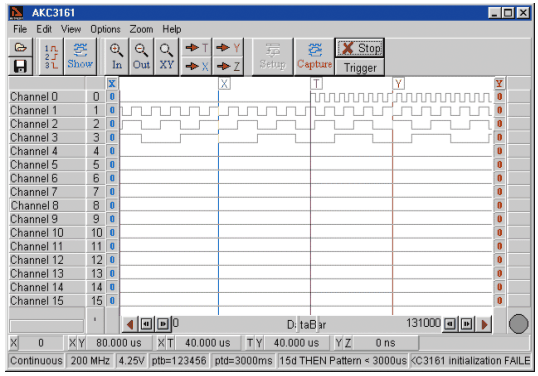
Task: Open the signal edge mode icon
Action: (x=51, y=57)
